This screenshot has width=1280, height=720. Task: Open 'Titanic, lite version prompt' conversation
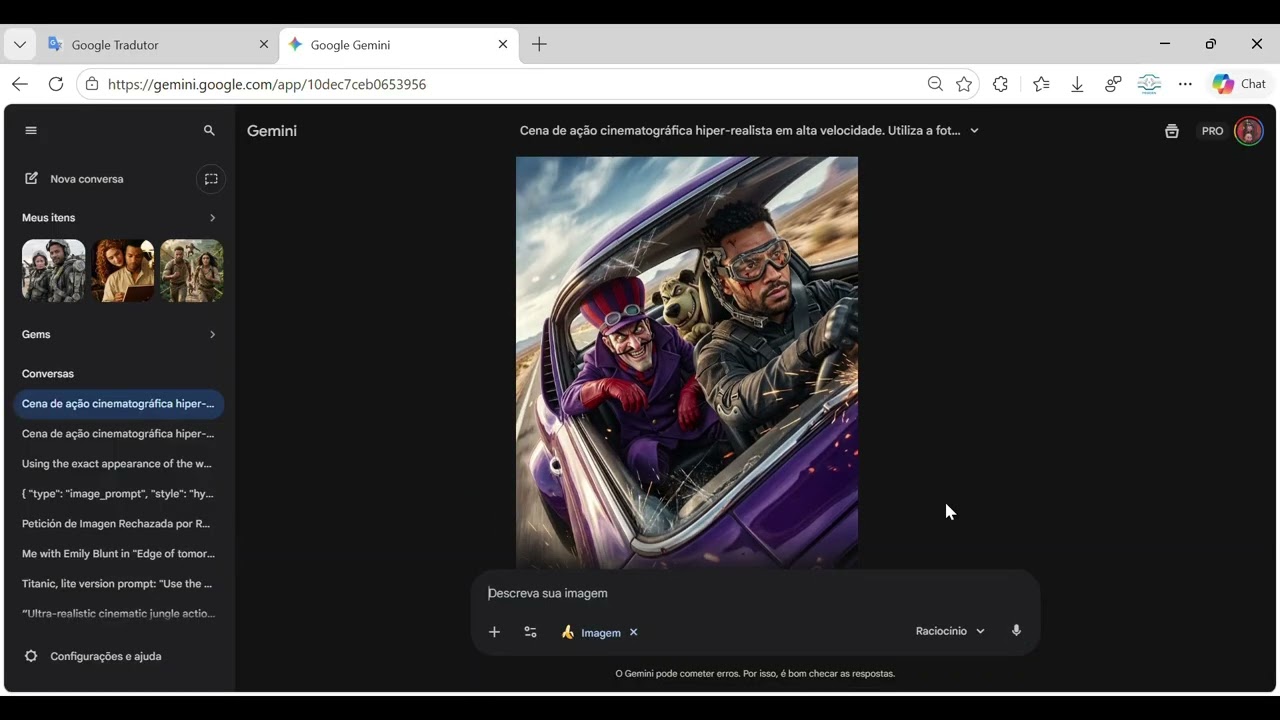click(x=118, y=584)
